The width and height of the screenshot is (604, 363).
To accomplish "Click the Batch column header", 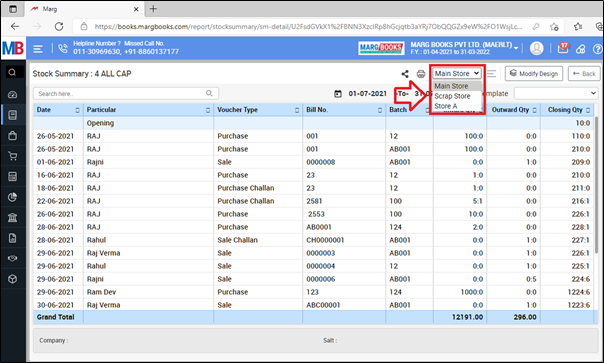I will click(x=409, y=110).
